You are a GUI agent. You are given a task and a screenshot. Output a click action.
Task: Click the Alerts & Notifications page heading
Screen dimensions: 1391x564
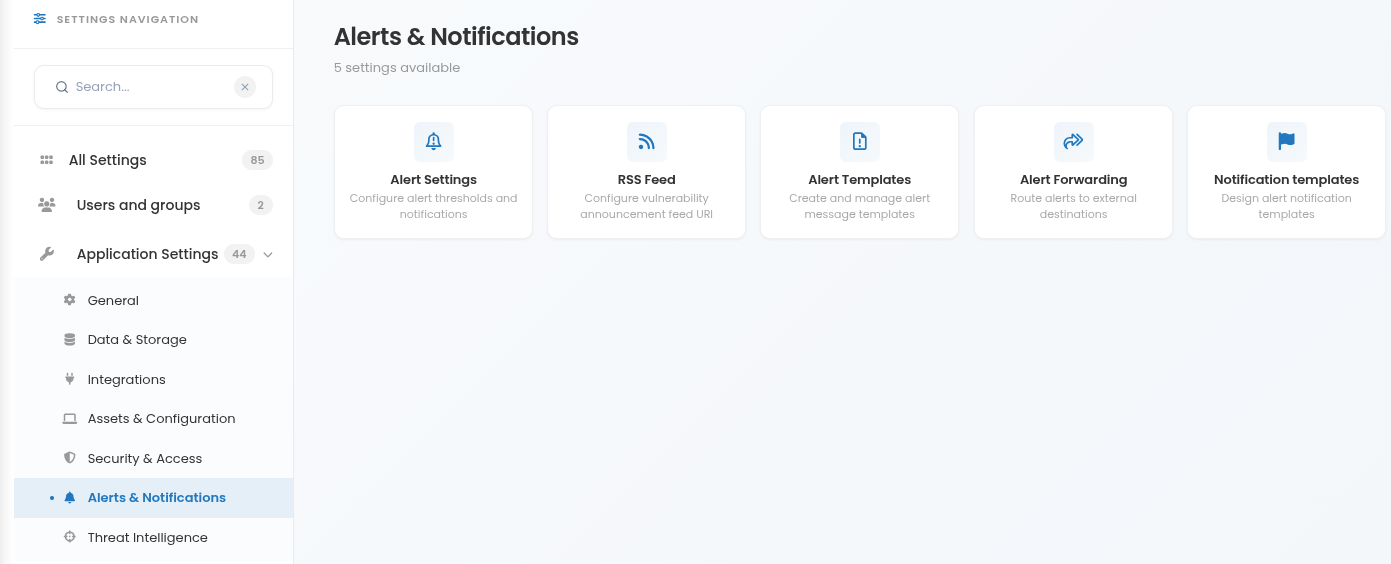[x=456, y=37]
